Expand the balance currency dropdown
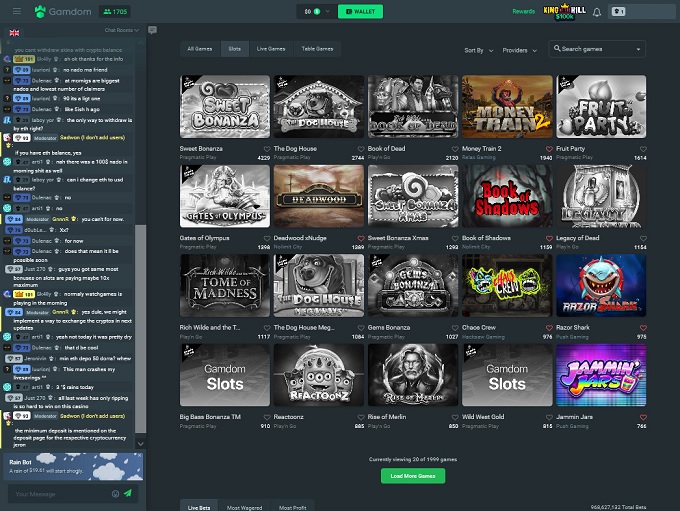 pyautogui.click(x=327, y=11)
